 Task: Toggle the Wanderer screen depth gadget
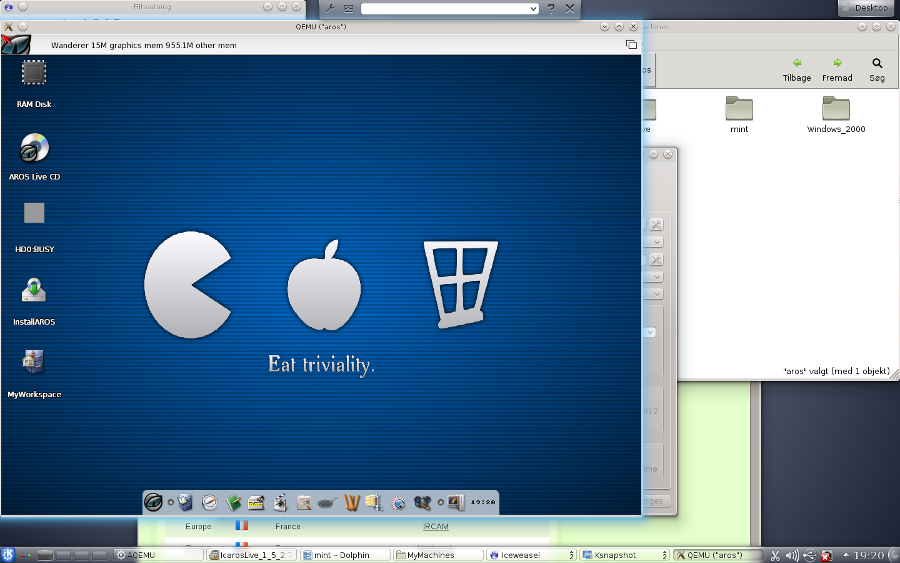point(631,45)
